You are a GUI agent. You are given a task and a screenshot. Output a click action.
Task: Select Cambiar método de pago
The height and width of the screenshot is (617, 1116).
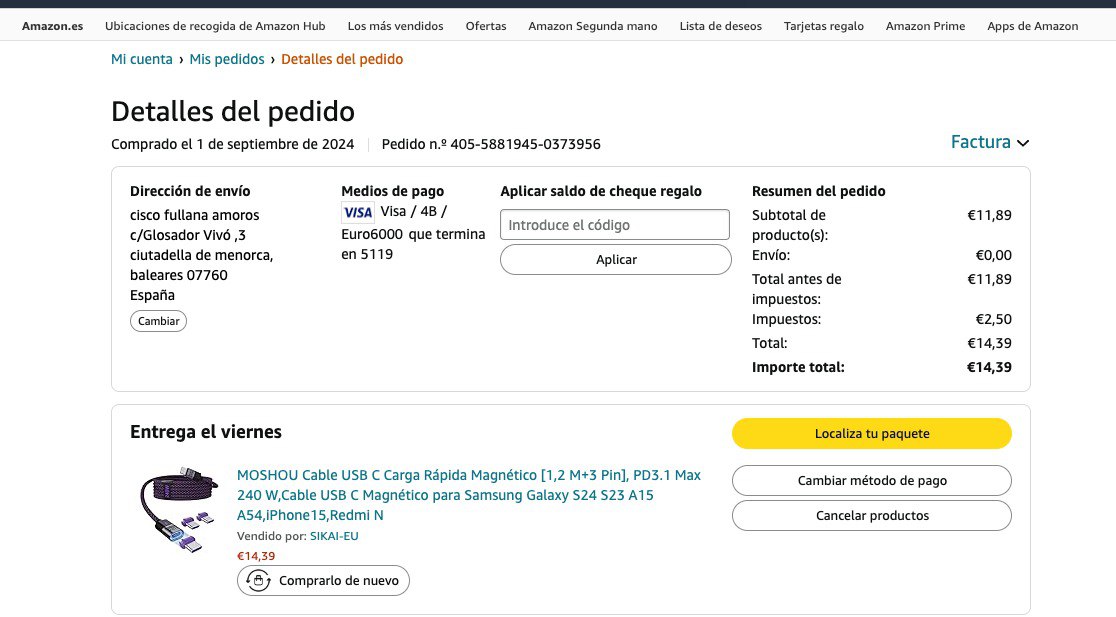(871, 480)
